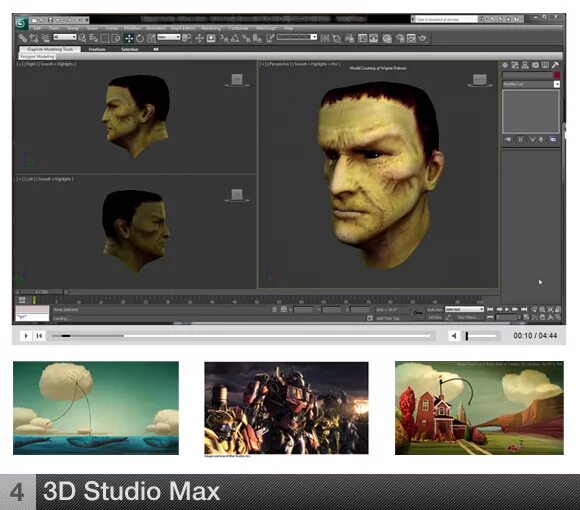
Task: Open the Material Editor icon
Action: coord(387,38)
